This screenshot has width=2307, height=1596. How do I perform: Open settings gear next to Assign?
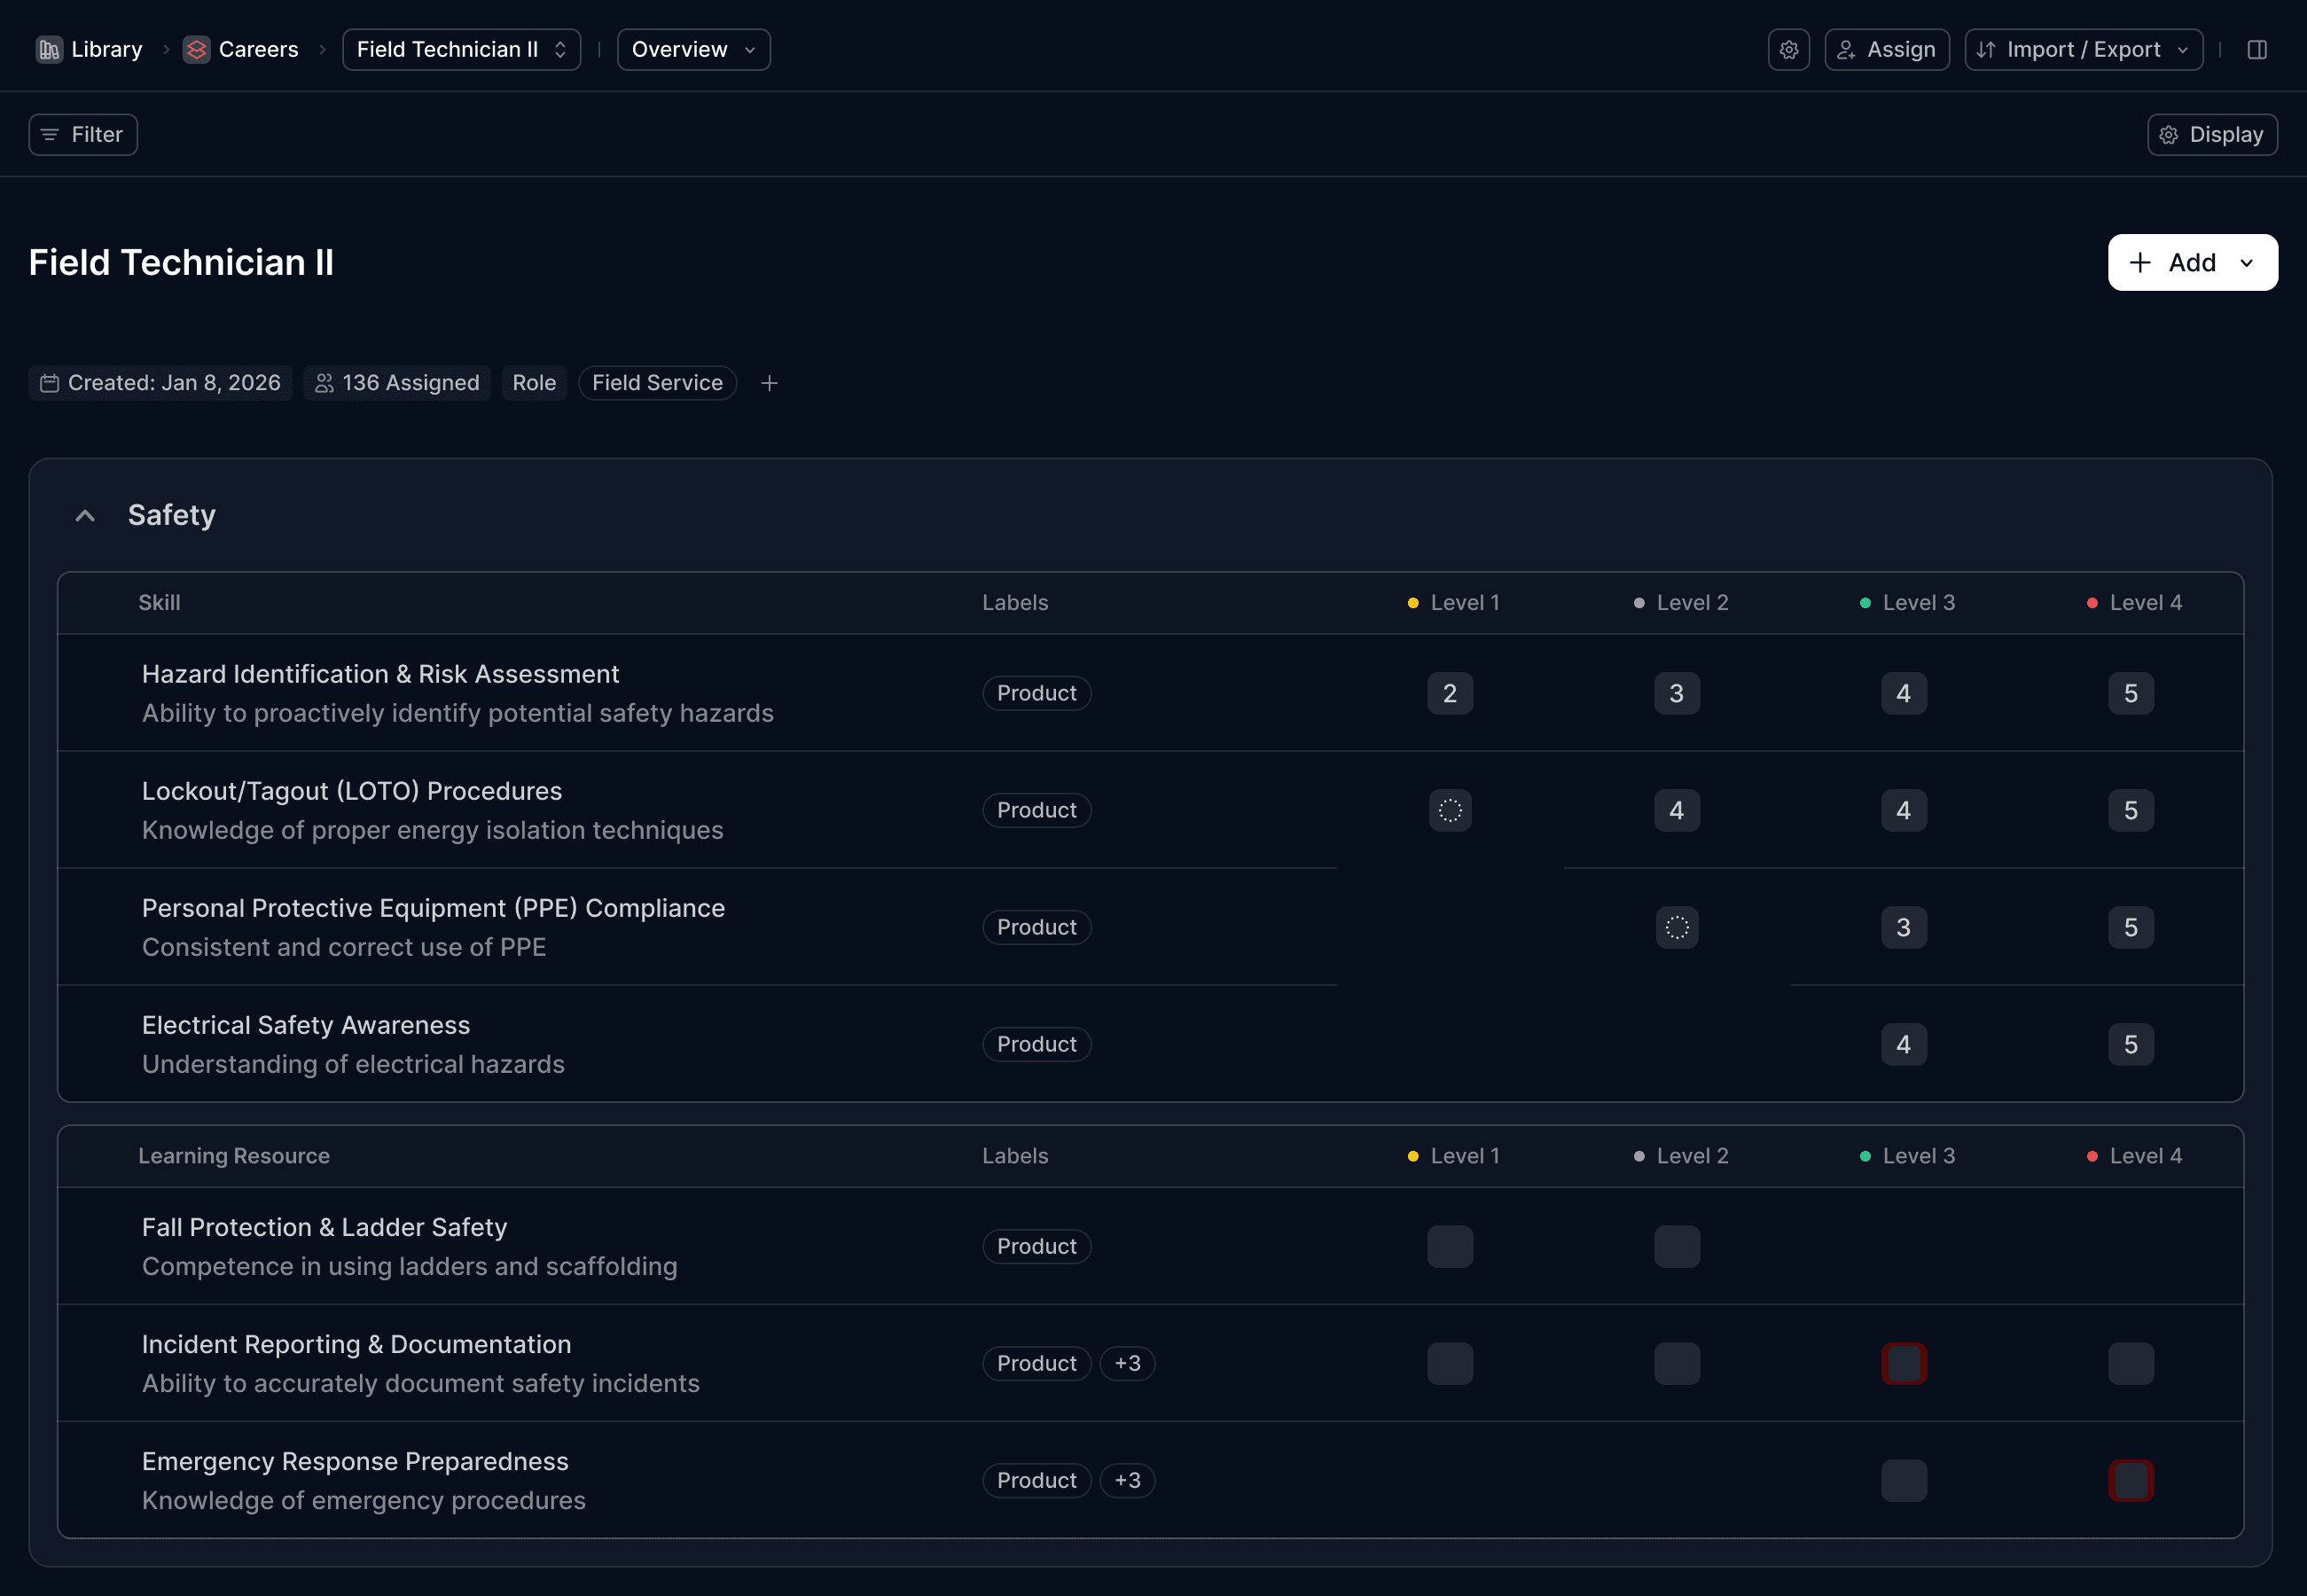tap(1788, 49)
